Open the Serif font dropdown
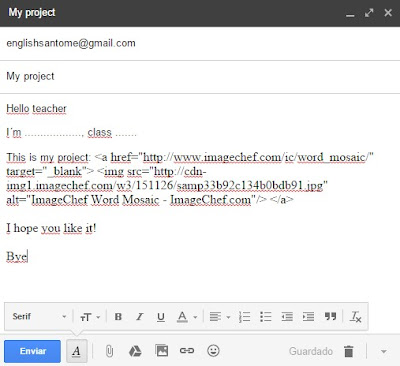The width and height of the screenshot is (400, 366). click(39, 317)
